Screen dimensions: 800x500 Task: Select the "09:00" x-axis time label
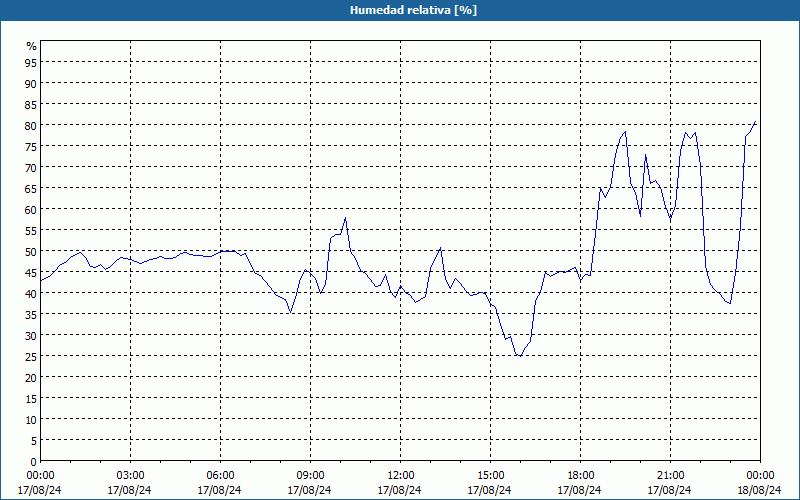pyautogui.click(x=310, y=476)
